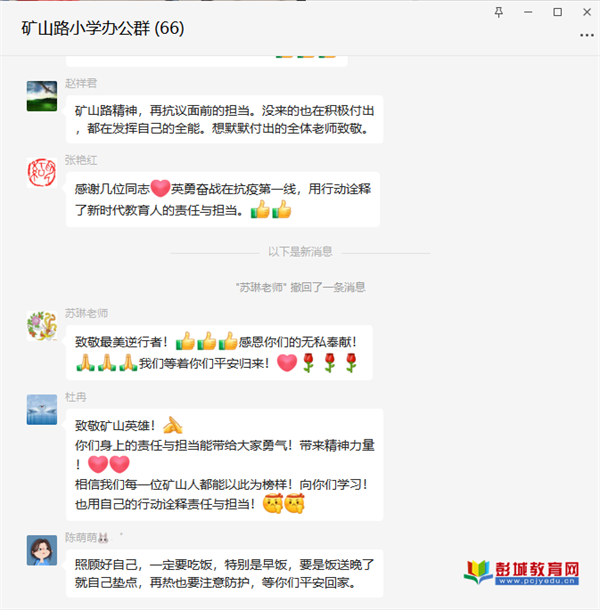The image size is (600, 610).
Task: Click the group title 矿山路小学办公群
Action: [103, 28]
